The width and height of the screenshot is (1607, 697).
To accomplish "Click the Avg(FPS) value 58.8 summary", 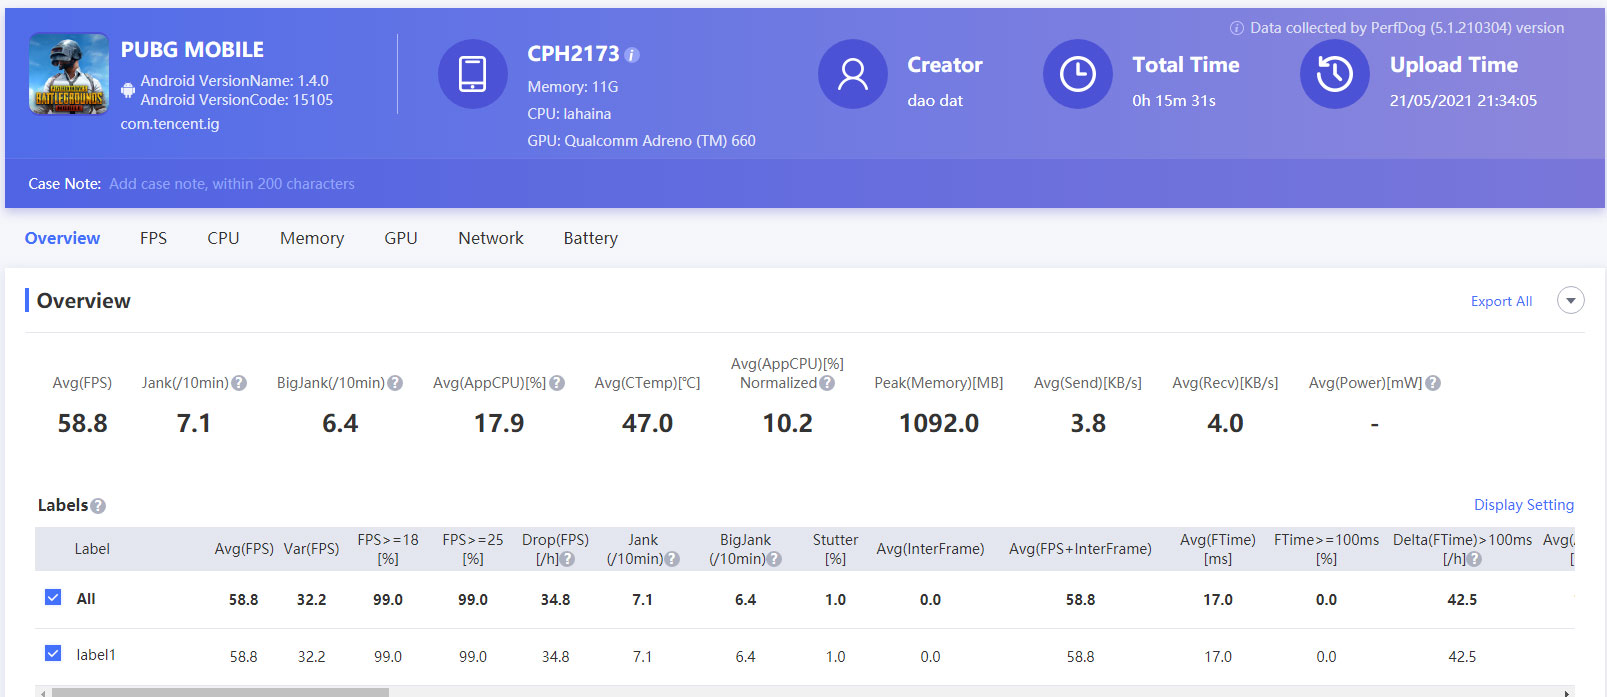I will point(82,423).
